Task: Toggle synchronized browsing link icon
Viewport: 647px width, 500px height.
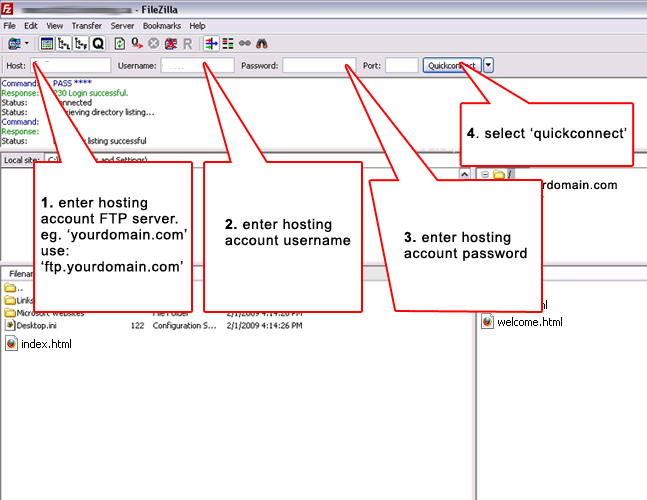Action: coord(245,43)
